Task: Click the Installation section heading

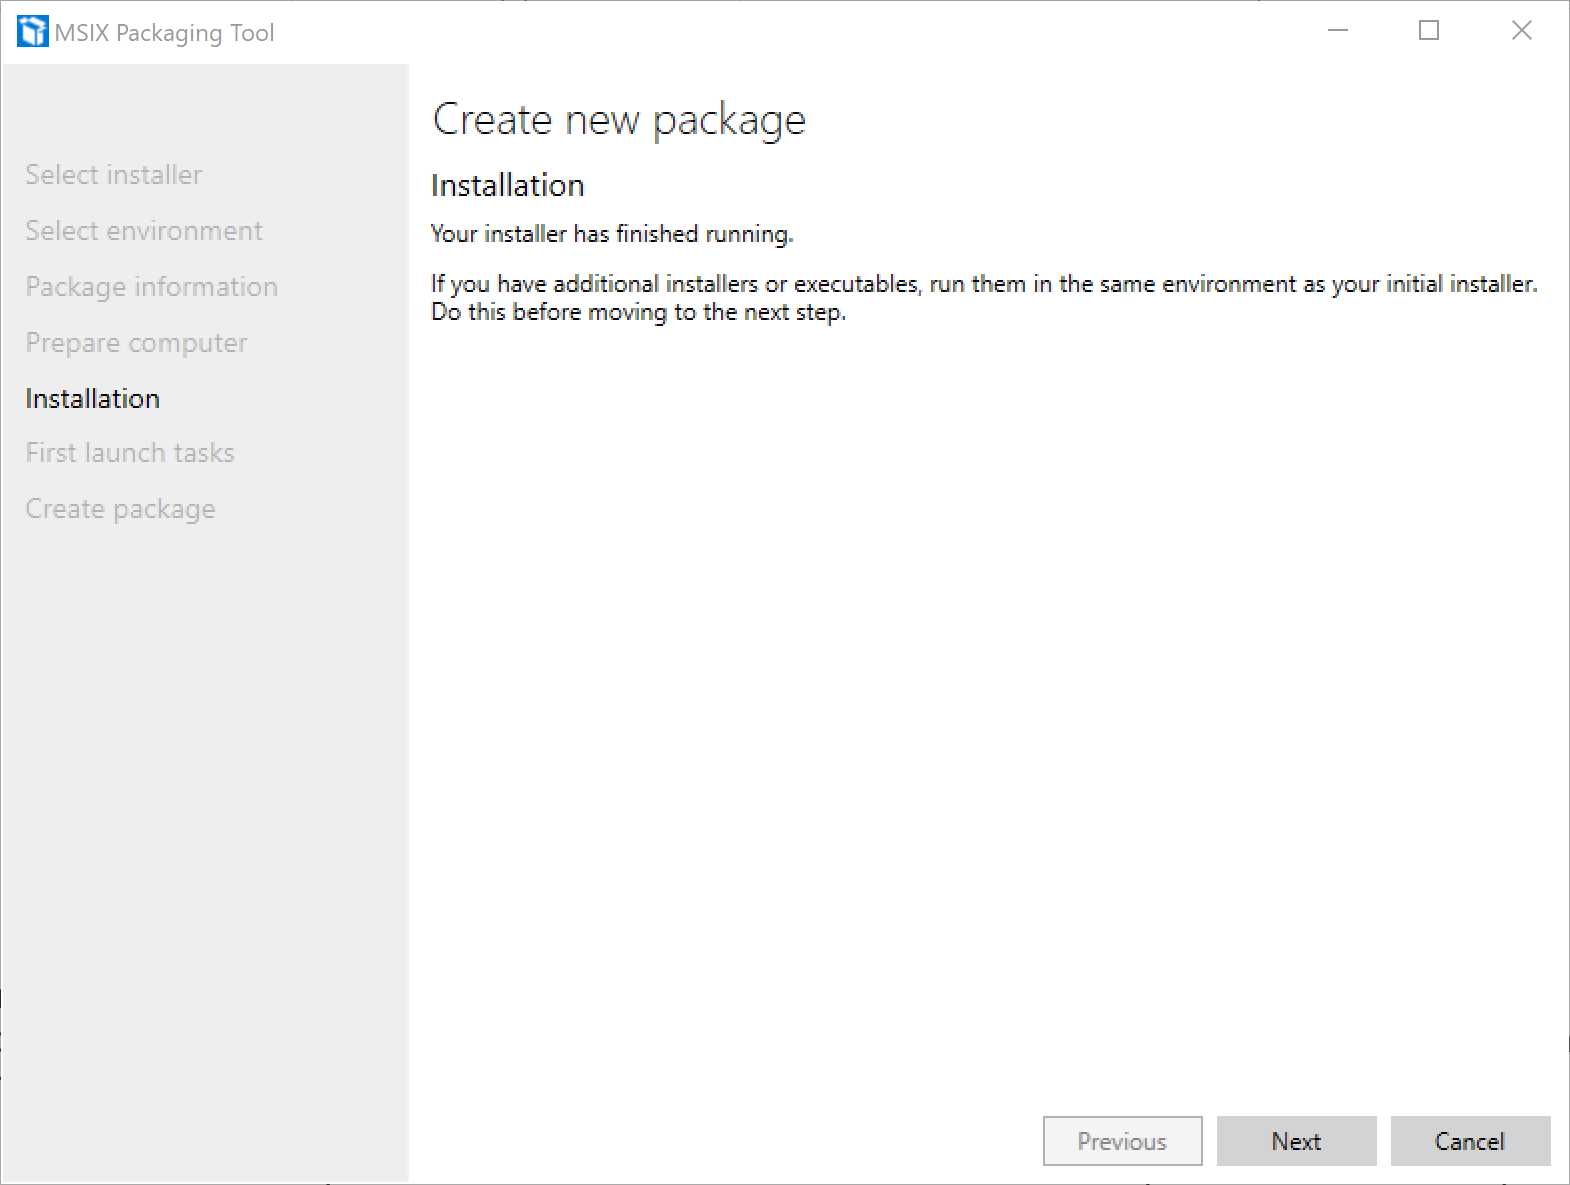Action: (x=507, y=185)
